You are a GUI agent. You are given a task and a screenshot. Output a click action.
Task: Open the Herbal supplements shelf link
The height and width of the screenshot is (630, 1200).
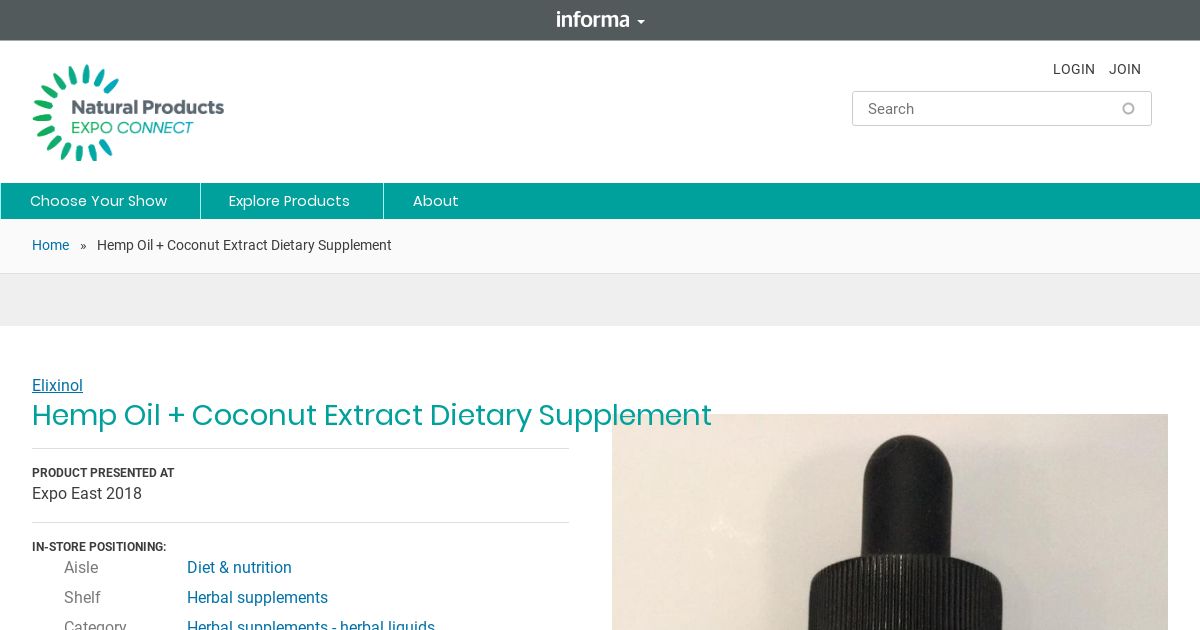tap(257, 598)
